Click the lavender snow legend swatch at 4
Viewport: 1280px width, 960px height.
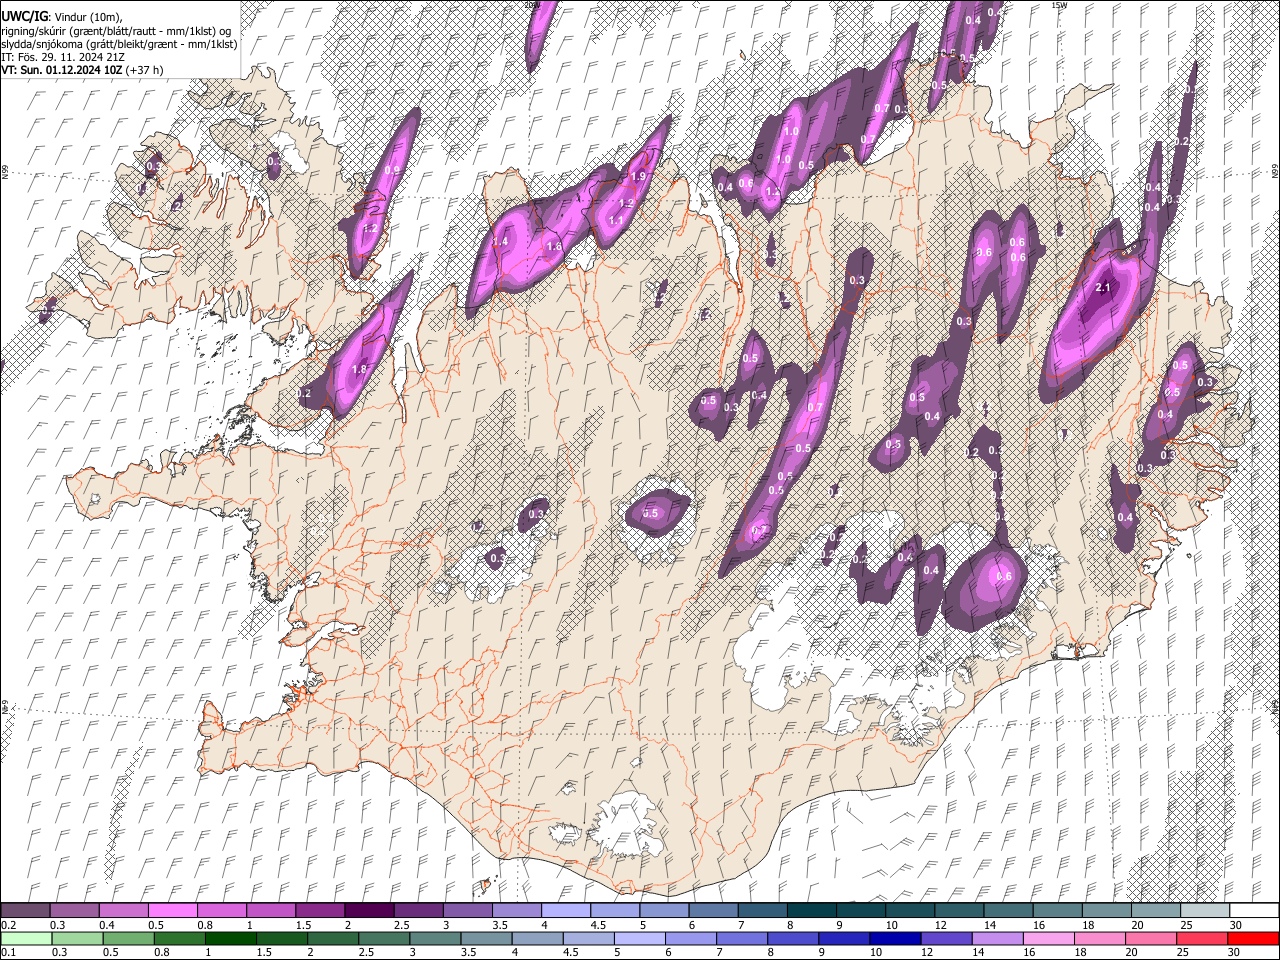(x=565, y=911)
